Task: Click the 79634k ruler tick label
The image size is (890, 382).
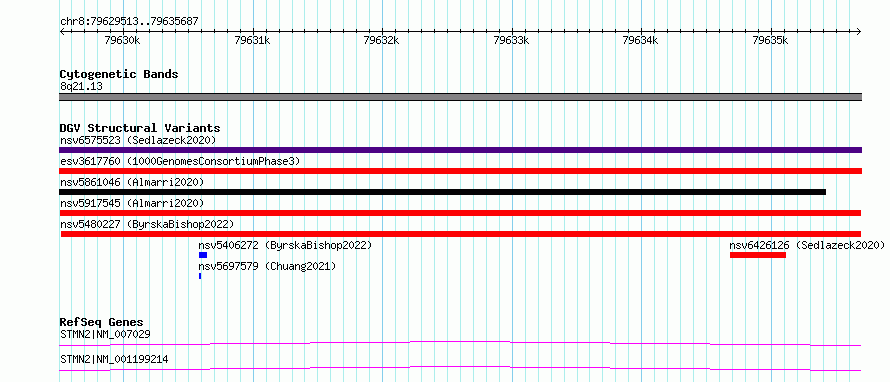Action: pyautogui.click(x=641, y=40)
